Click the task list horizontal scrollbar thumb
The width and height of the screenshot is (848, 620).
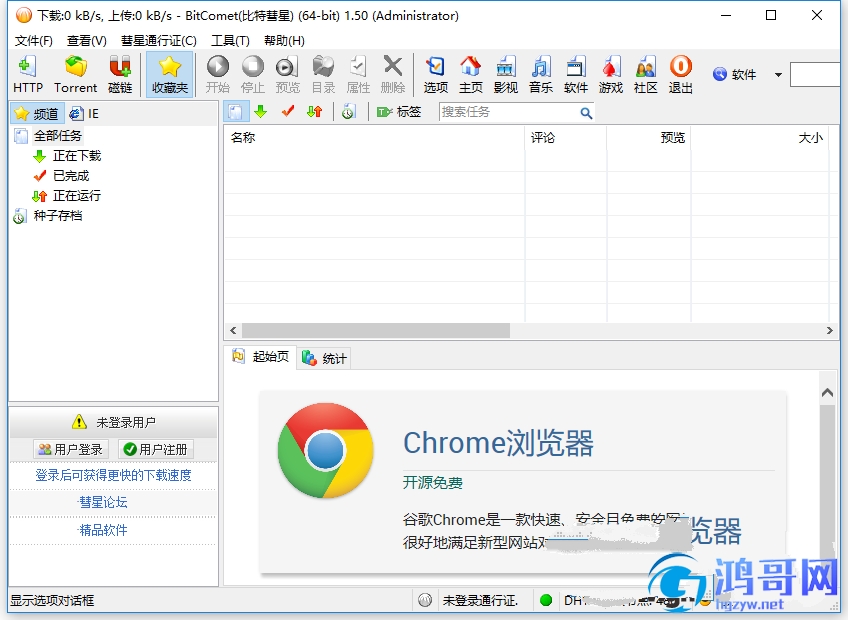pyautogui.click(x=376, y=331)
